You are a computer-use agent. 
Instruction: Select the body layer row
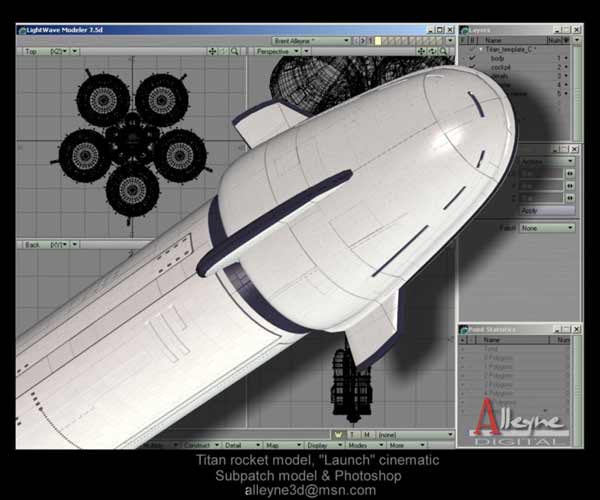tap(515, 58)
